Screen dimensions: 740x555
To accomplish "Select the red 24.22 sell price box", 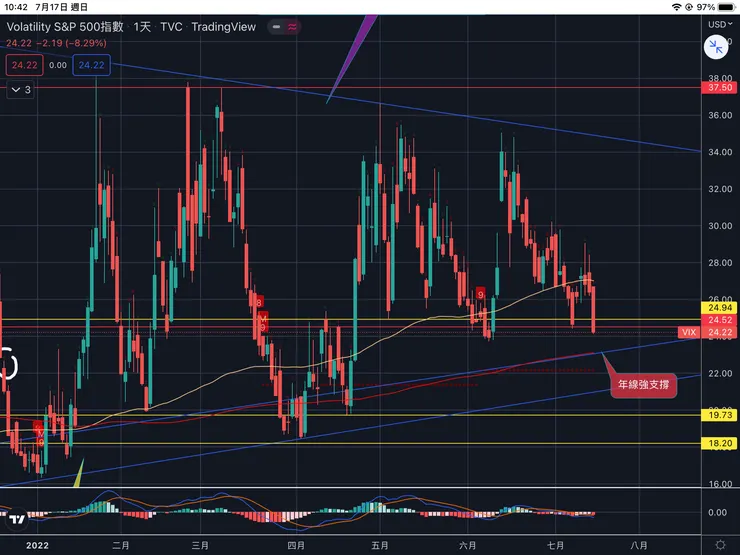I will coord(25,65).
